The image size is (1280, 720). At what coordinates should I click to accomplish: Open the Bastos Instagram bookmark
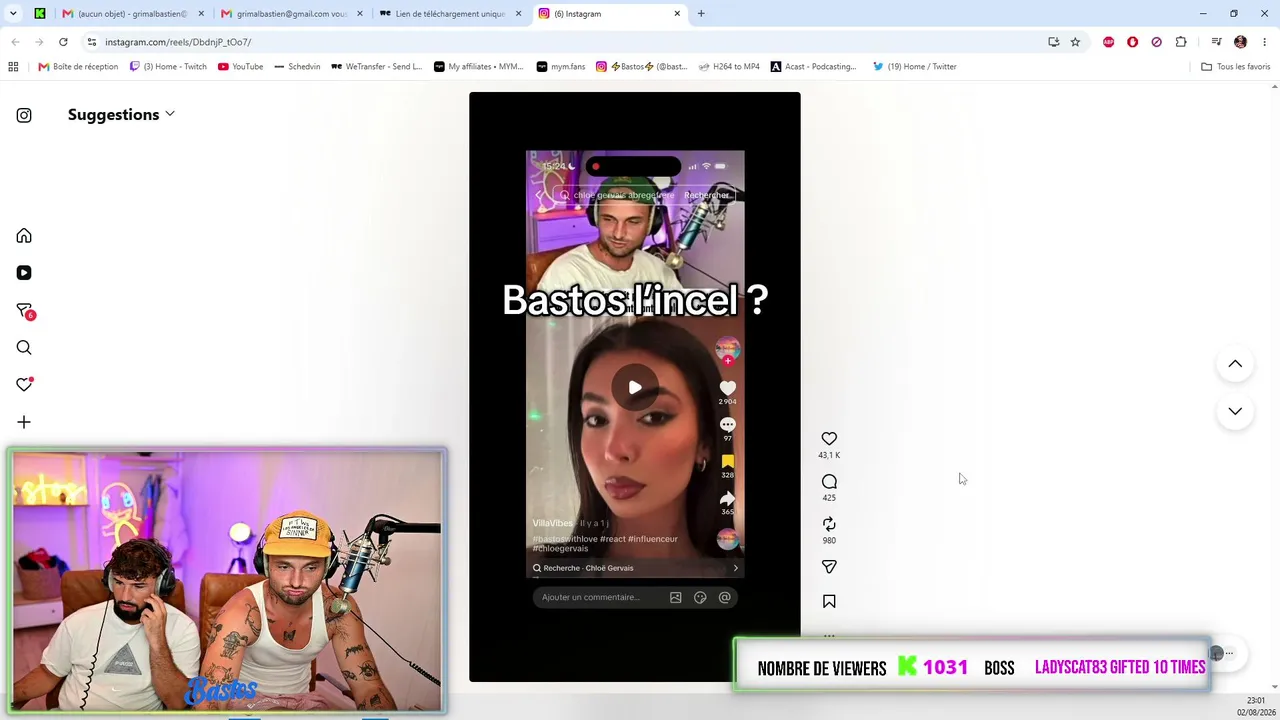(642, 67)
